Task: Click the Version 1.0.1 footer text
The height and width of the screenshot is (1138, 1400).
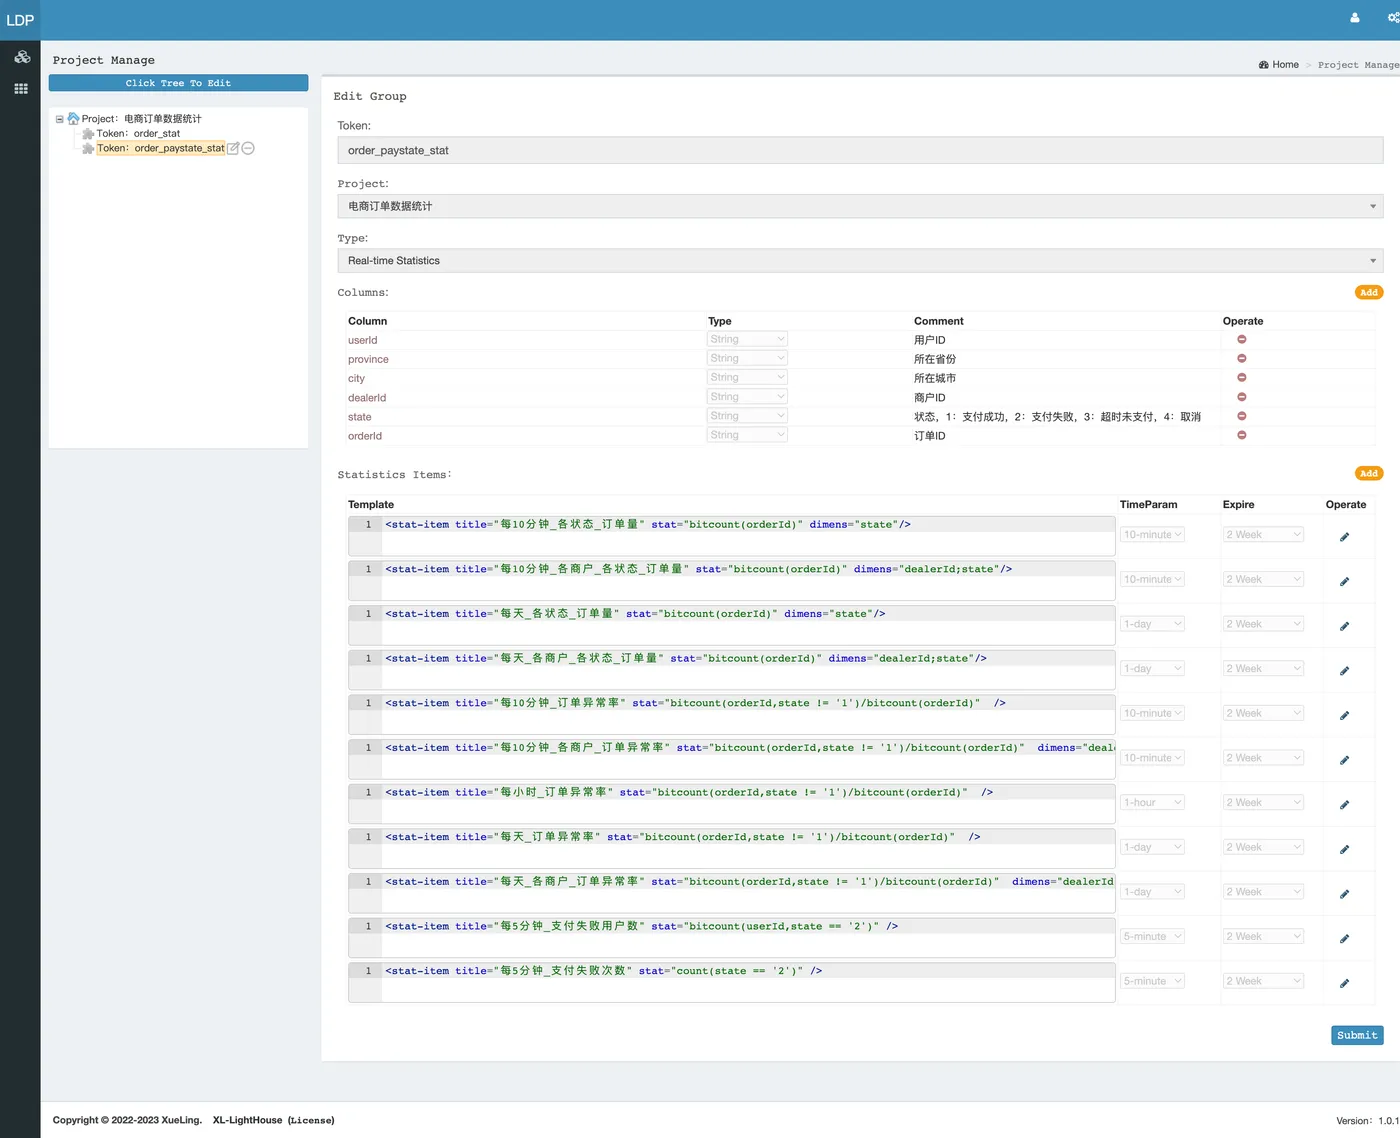Action: [x=1367, y=1121]
